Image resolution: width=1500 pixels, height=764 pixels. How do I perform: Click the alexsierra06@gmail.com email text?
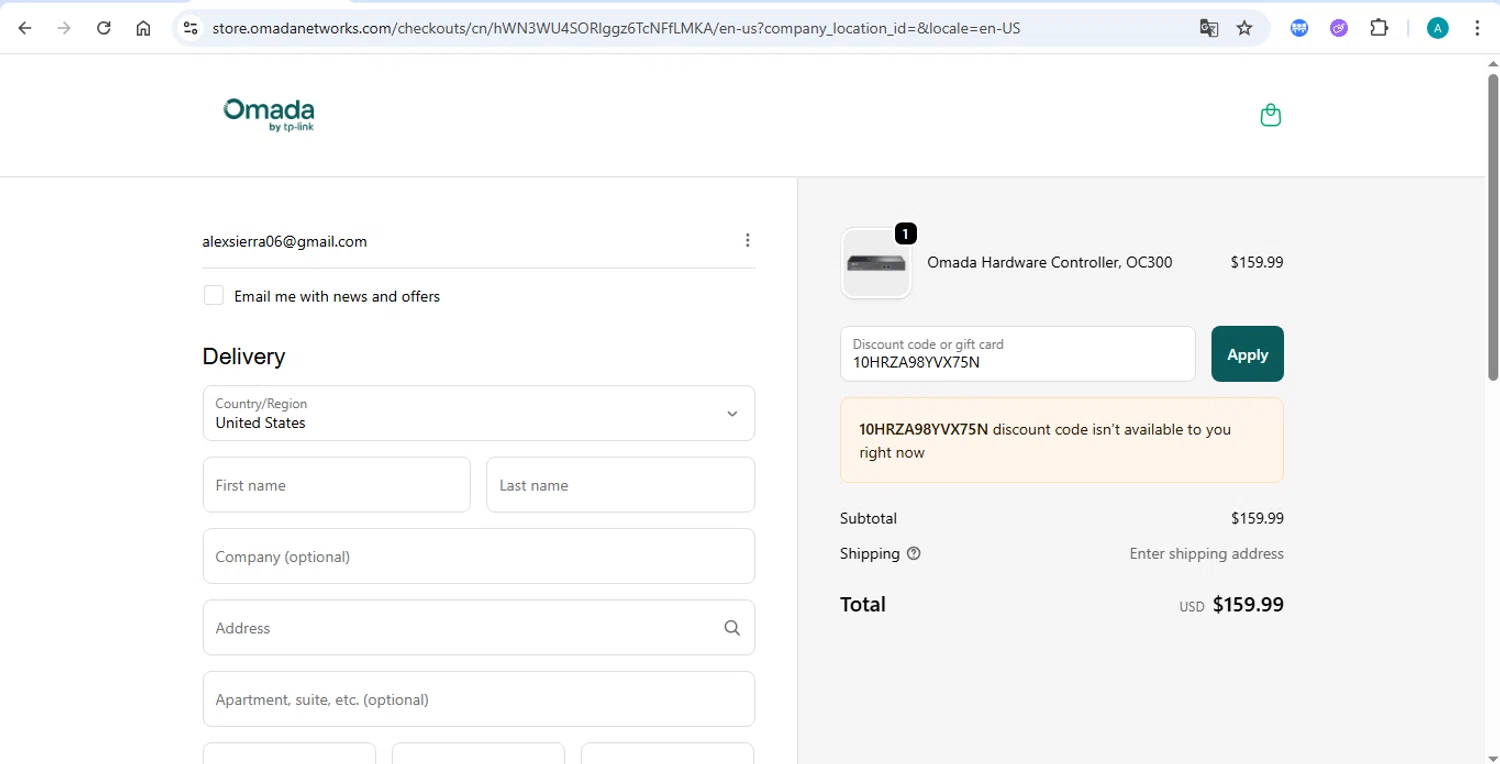(x=284, y=241)
